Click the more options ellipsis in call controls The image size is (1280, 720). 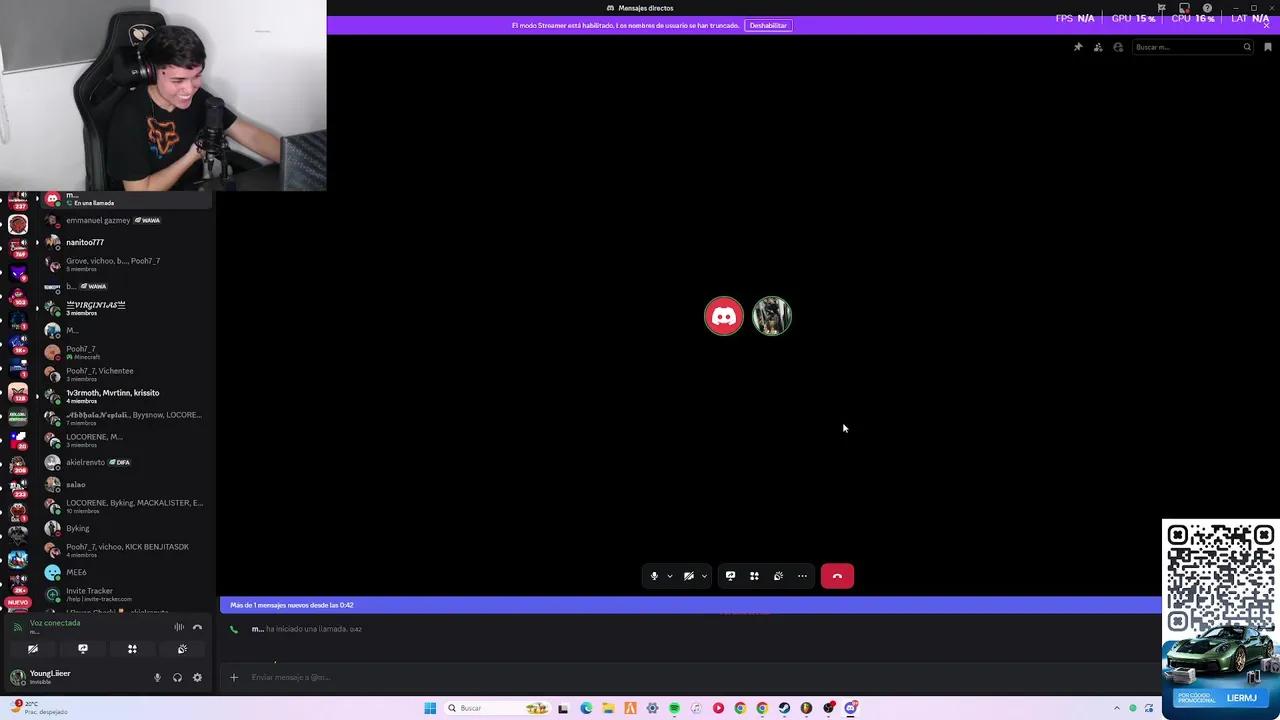(802, 575)
